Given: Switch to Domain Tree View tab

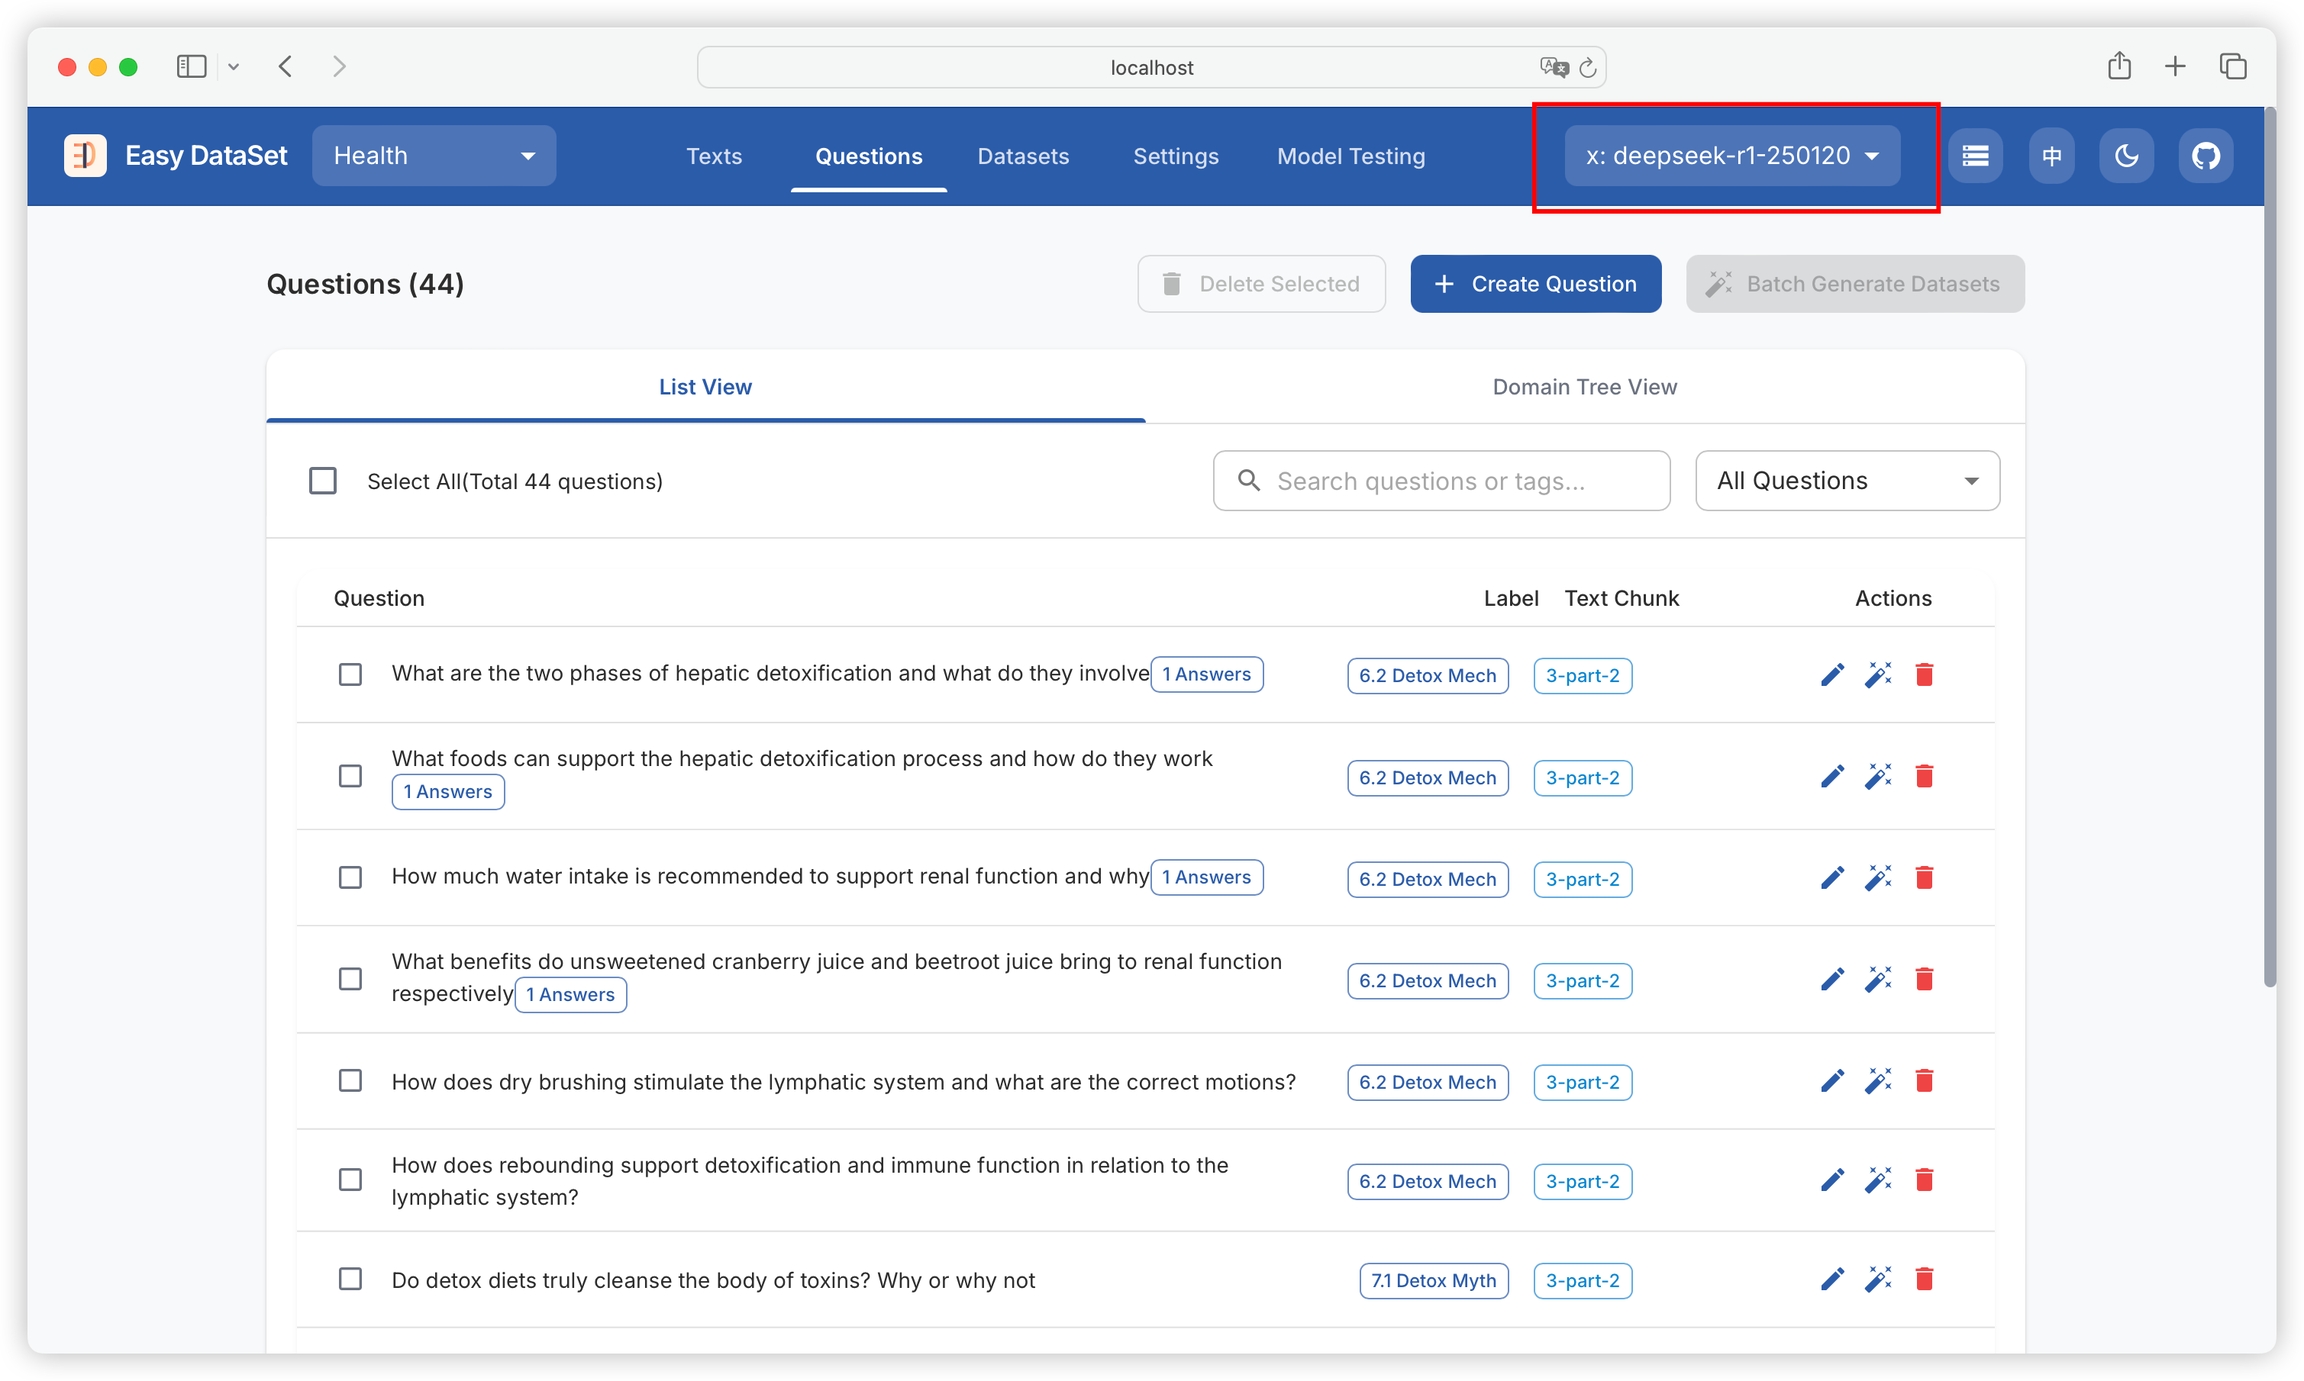Looking at the screenshot, I should [1584, 387].
